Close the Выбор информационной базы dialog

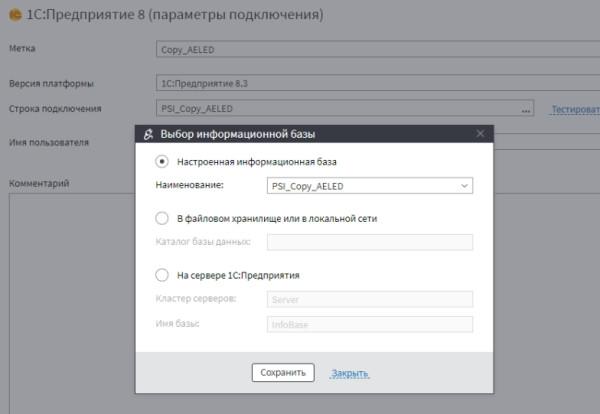tap(480, 134)
